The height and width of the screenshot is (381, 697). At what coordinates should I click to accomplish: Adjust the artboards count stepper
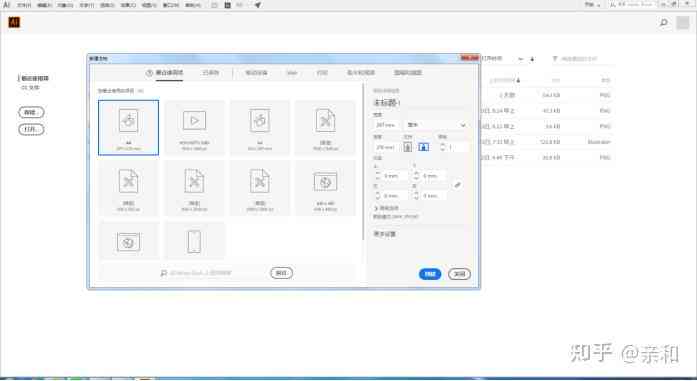tap(442, 147)
